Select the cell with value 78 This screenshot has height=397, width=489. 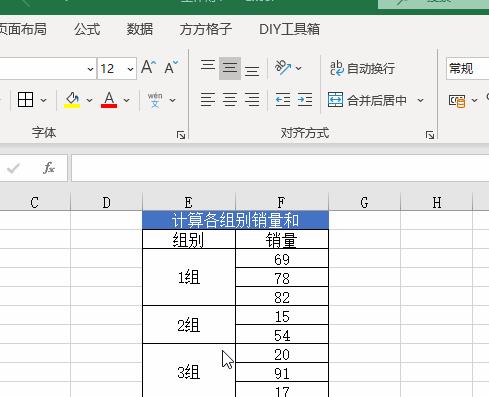pos(282,278)
